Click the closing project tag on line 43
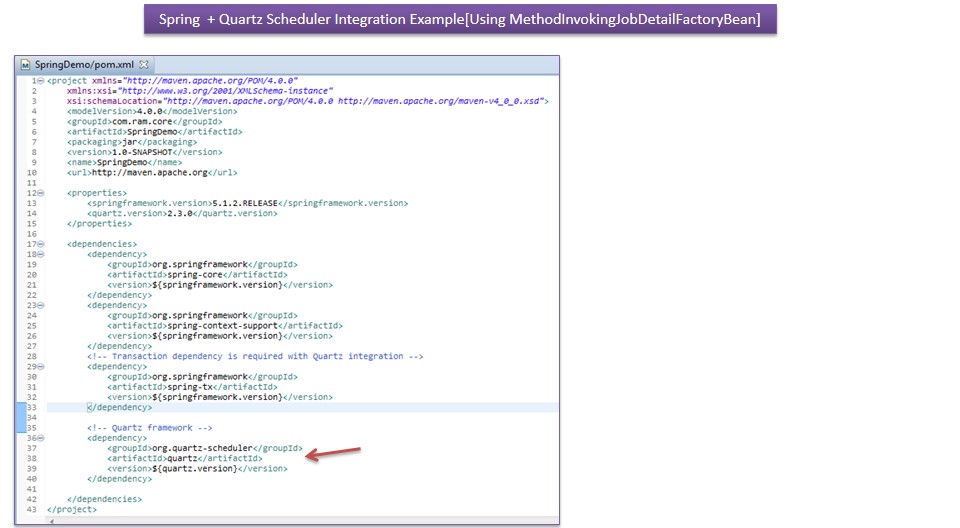 pyautogui.click(x=72, y=510)
